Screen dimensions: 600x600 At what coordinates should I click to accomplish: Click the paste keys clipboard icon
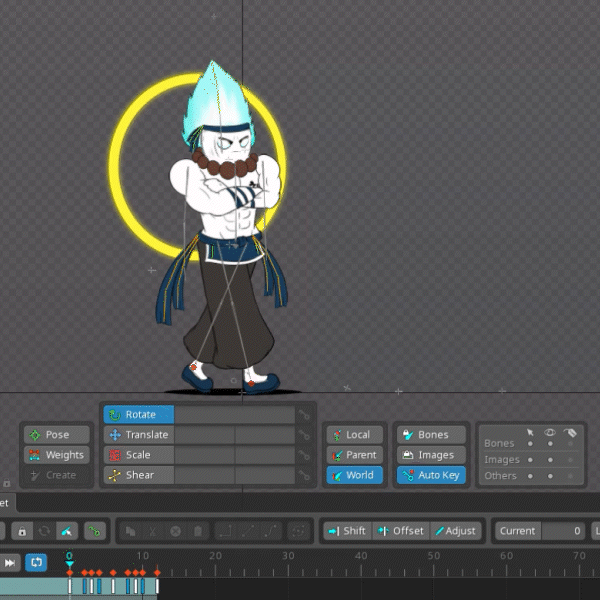(x=198, y=531)
